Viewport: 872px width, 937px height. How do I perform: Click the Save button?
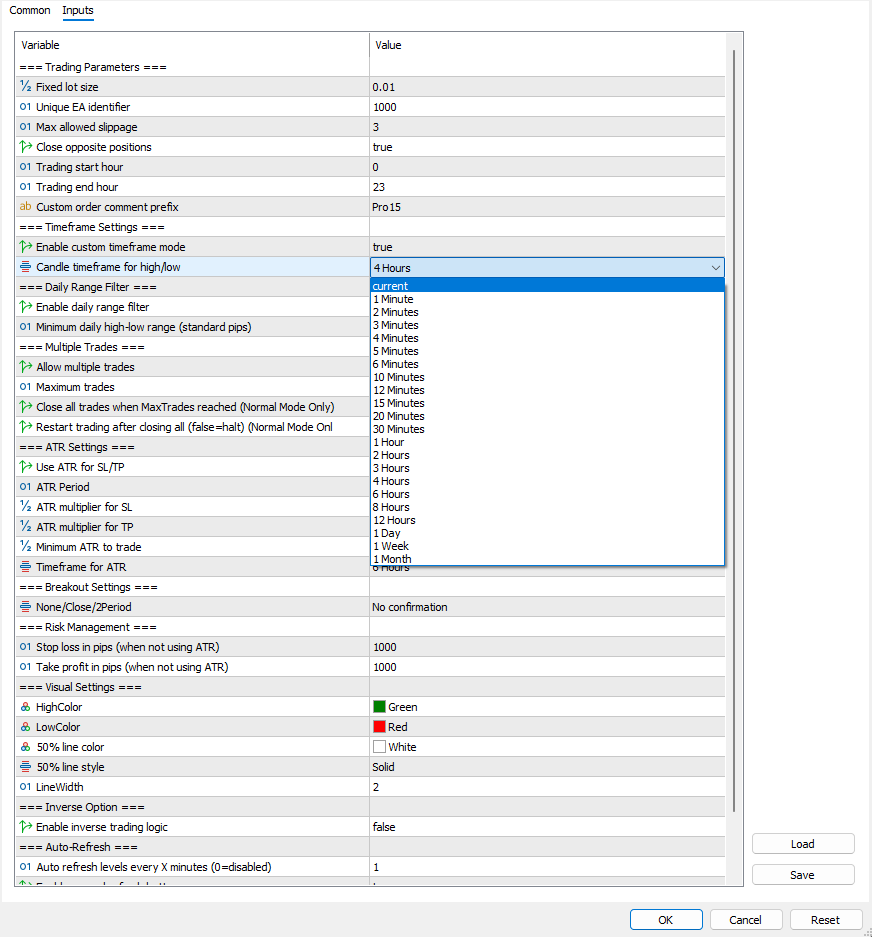803,875
